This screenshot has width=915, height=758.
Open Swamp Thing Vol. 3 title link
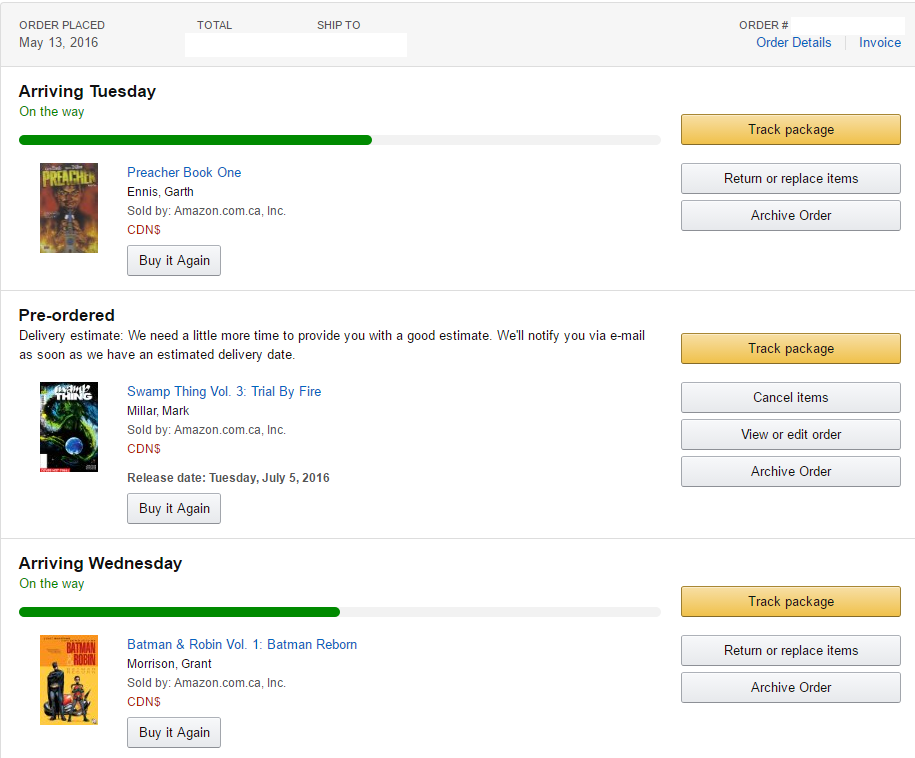(224, 391)
